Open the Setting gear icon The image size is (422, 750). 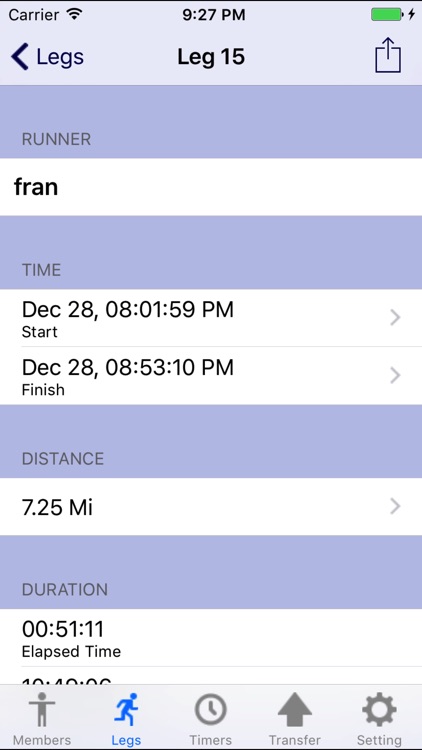pos(379,710)
